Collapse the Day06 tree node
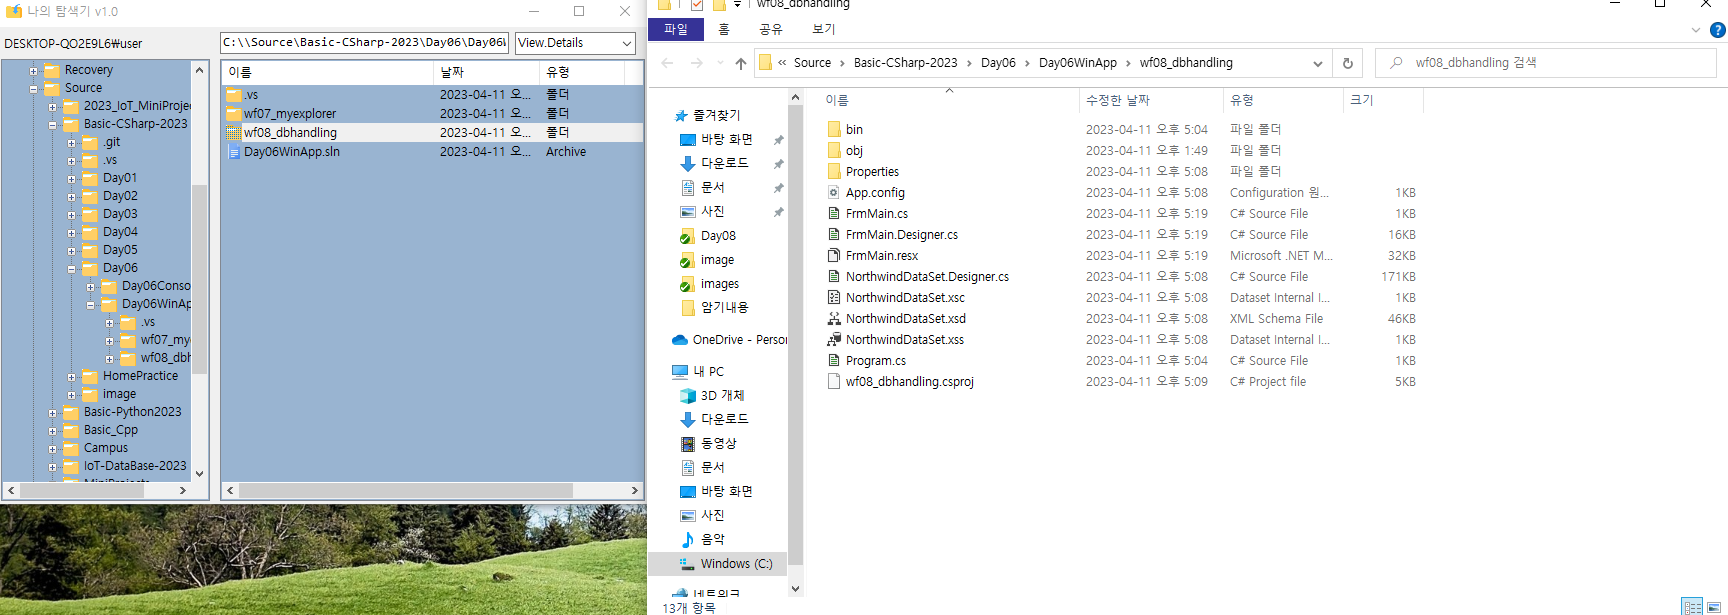The image size is (1728, 615). [x=71, y=268]
